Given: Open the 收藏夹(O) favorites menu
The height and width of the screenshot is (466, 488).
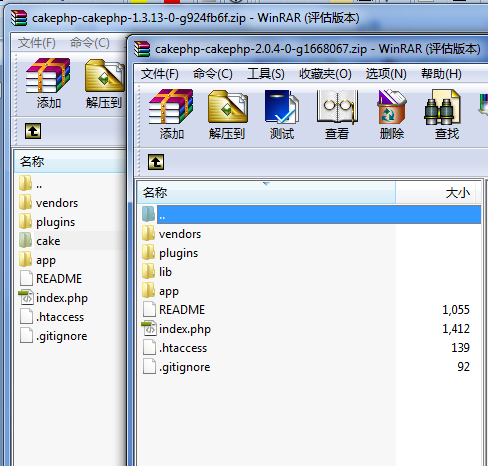Looking at the screenshot, I should (x=325, y=74).
